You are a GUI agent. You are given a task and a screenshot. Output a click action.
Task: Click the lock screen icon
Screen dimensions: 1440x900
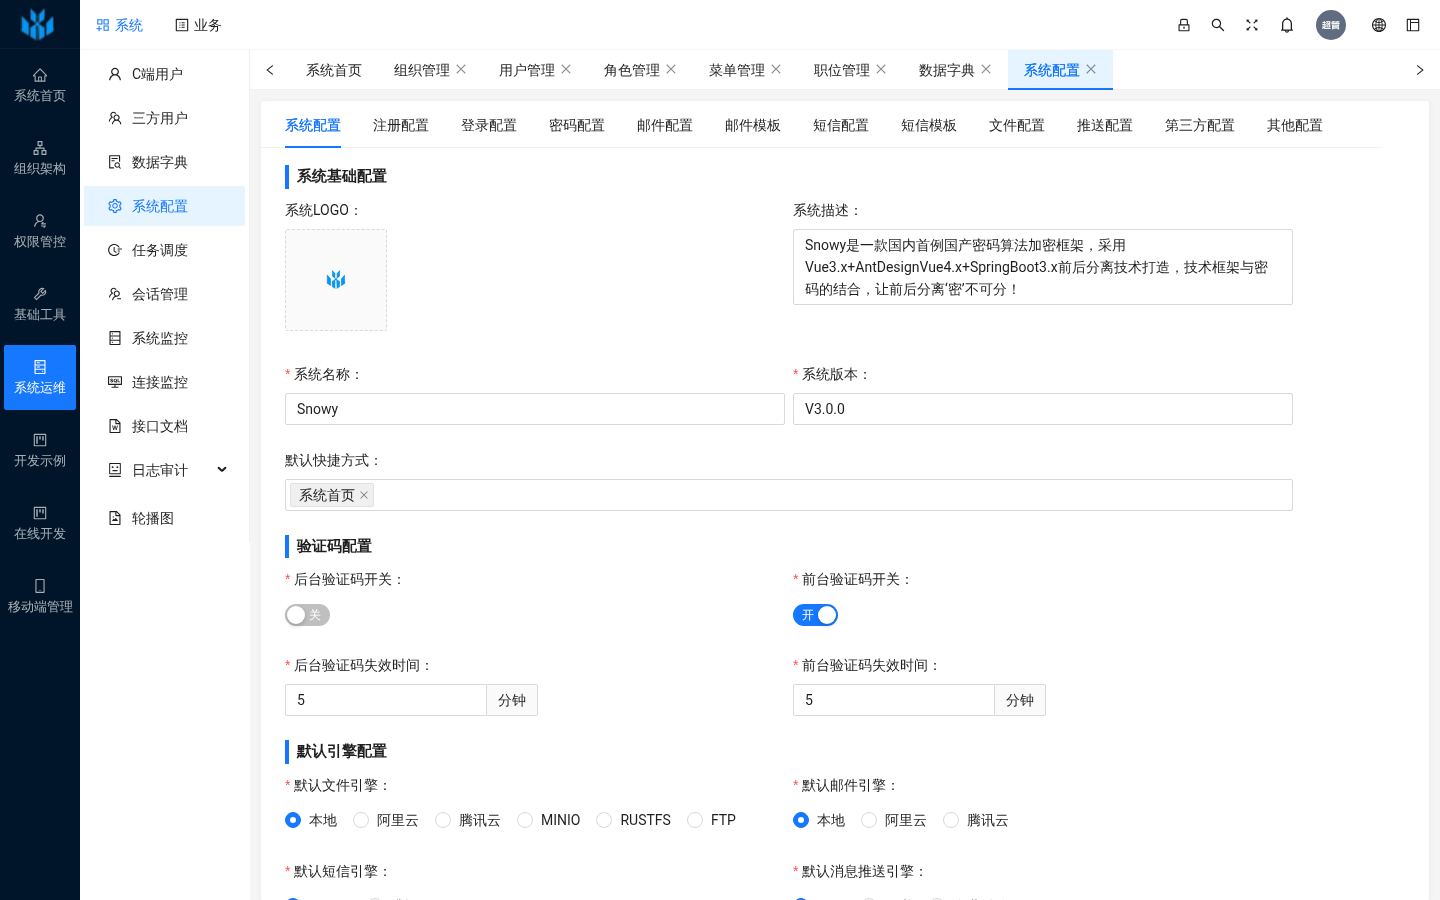coord(1184,25)
